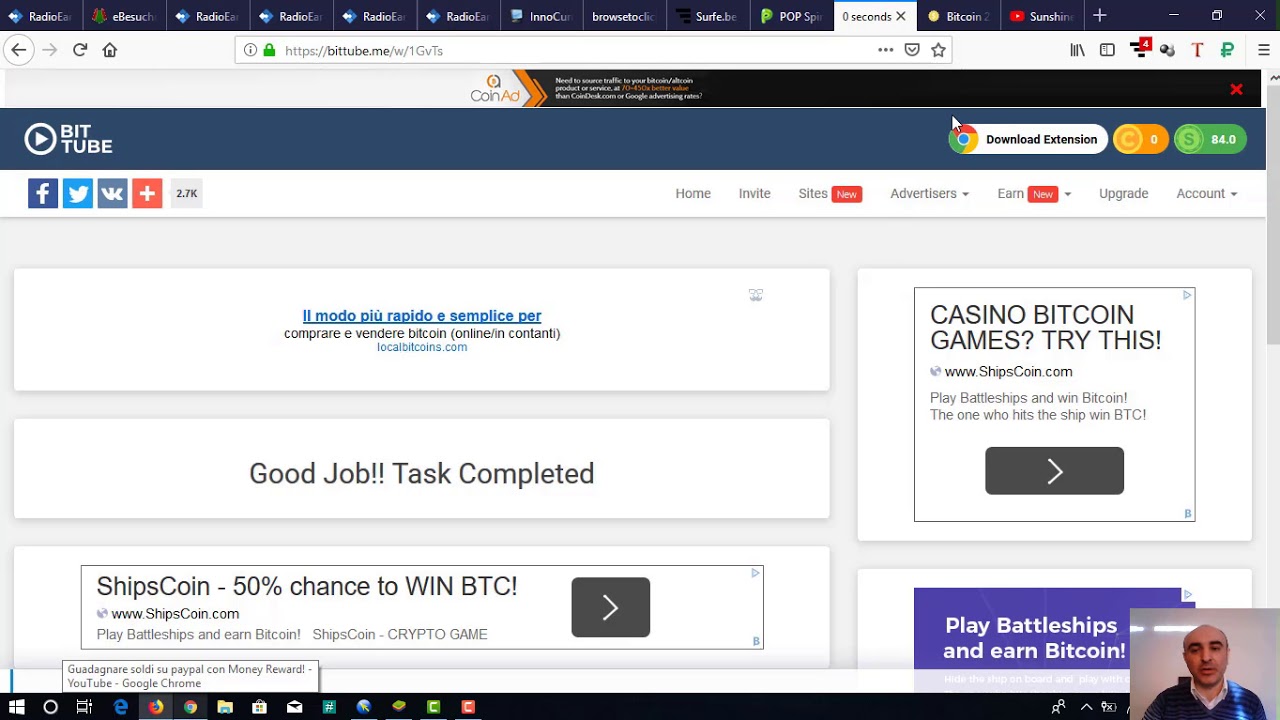Expand the Account dropdown
1280x720 pixels.
coord(1206,194)
